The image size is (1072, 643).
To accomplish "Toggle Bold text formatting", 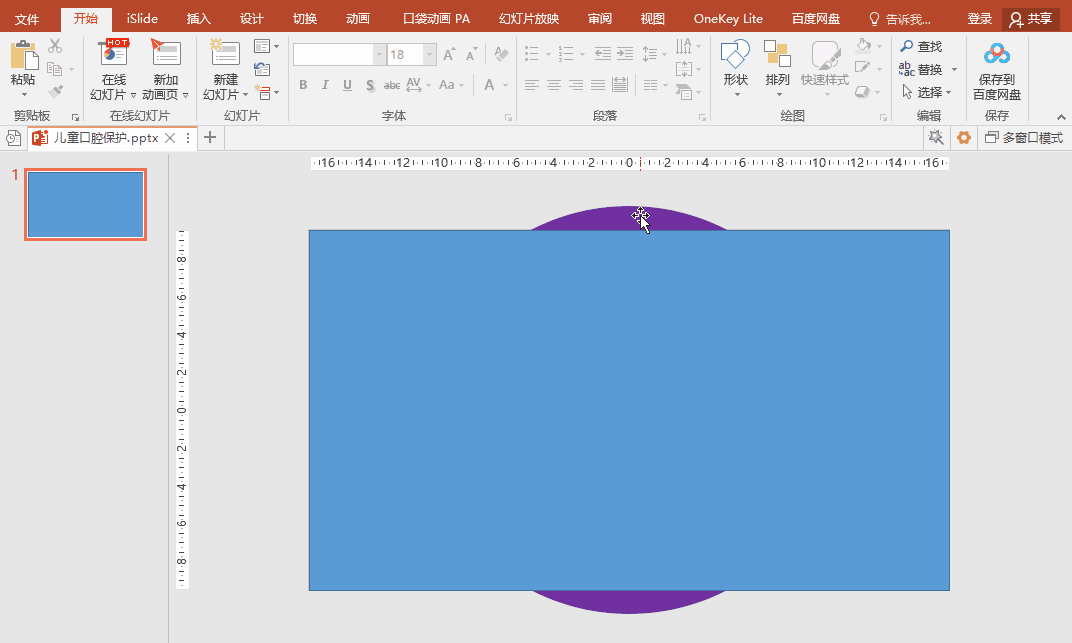I will point(303,85).
